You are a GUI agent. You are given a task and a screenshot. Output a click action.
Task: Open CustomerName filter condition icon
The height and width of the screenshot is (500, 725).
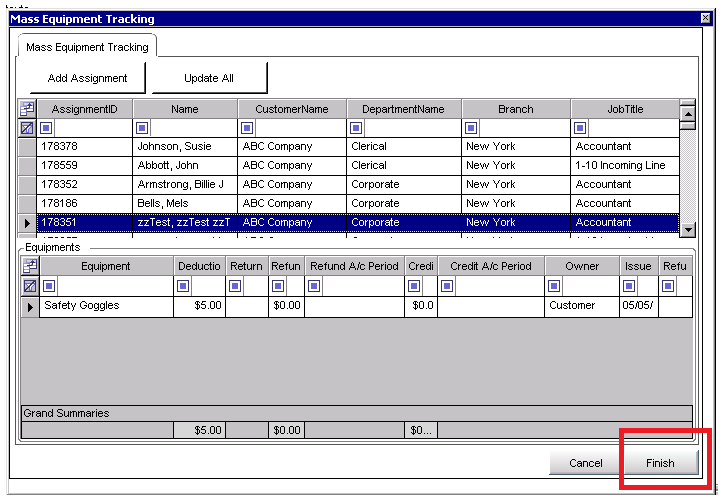[247, 128]
